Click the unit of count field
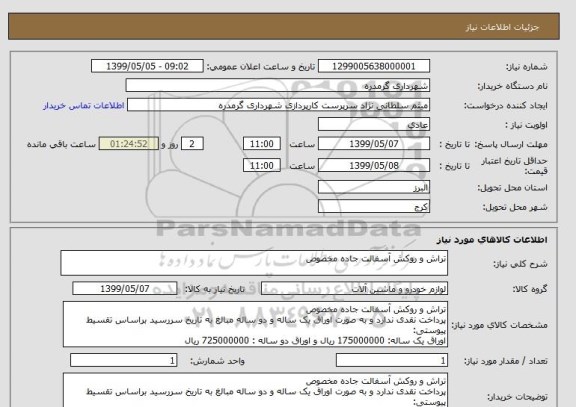This screenshot has height=407, width=576. (123, 361)
